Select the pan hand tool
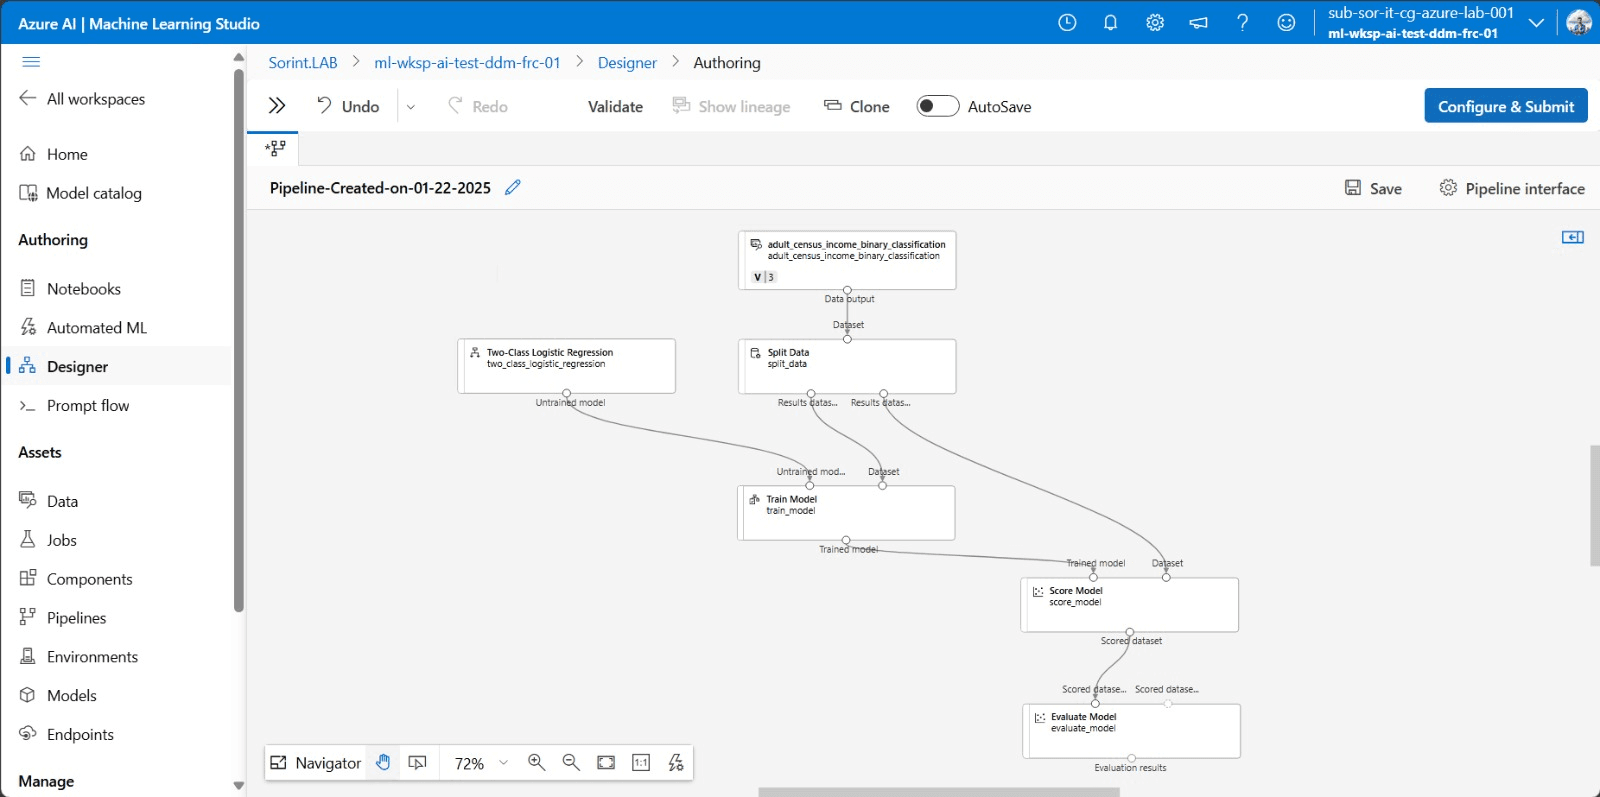The width and height of the screenshot is (1600, 797). click(383, 763)
